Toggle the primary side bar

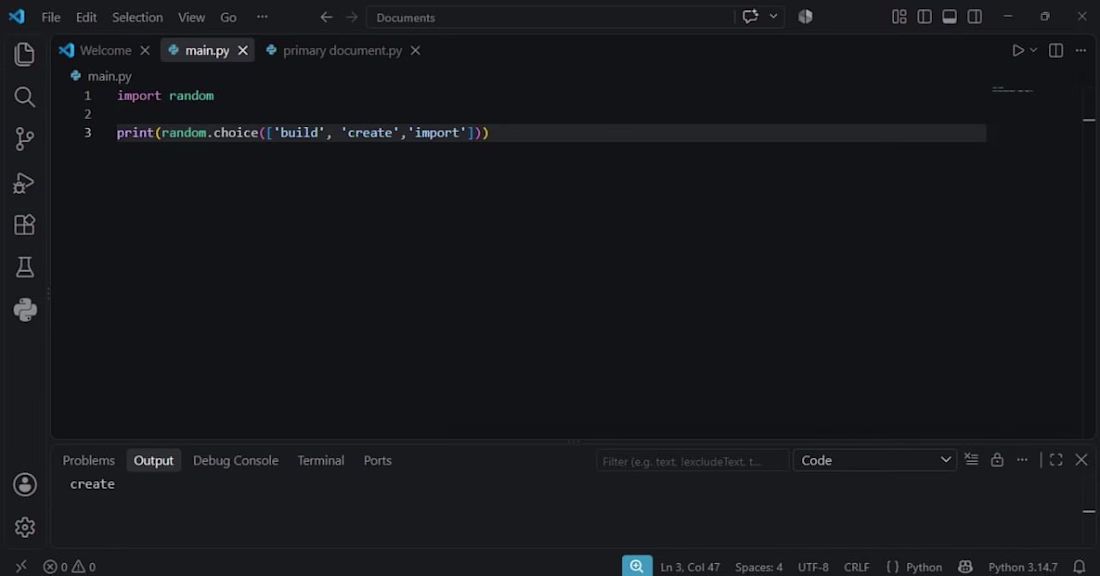click(924, 17)
